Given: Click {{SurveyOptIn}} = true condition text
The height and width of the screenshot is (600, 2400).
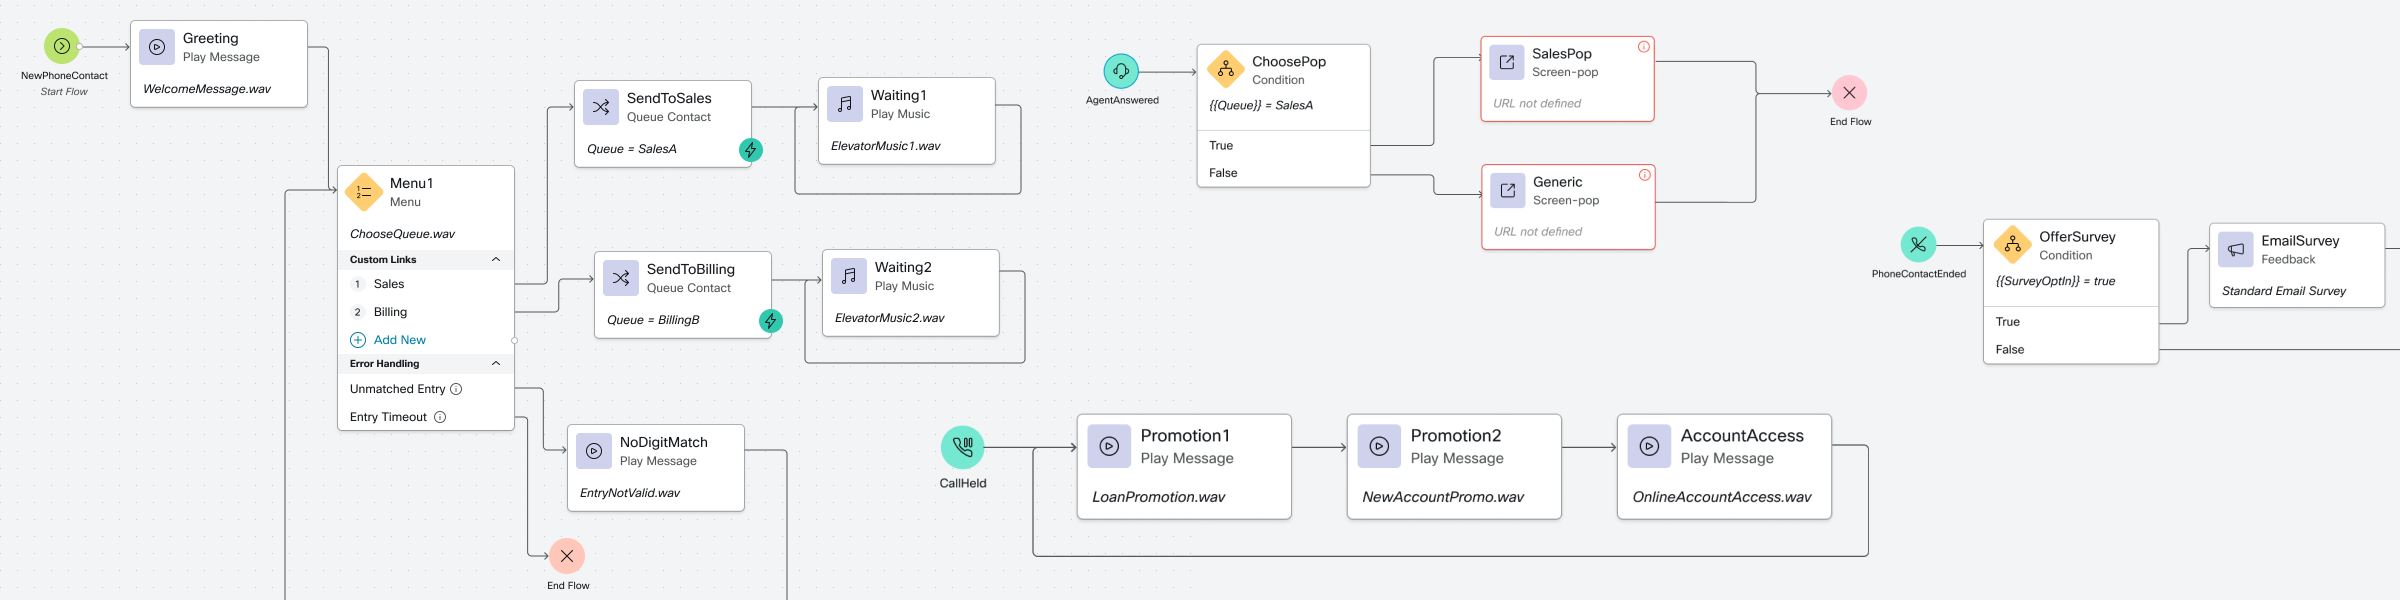Looking at the screenshot, I should [2055, 281].
